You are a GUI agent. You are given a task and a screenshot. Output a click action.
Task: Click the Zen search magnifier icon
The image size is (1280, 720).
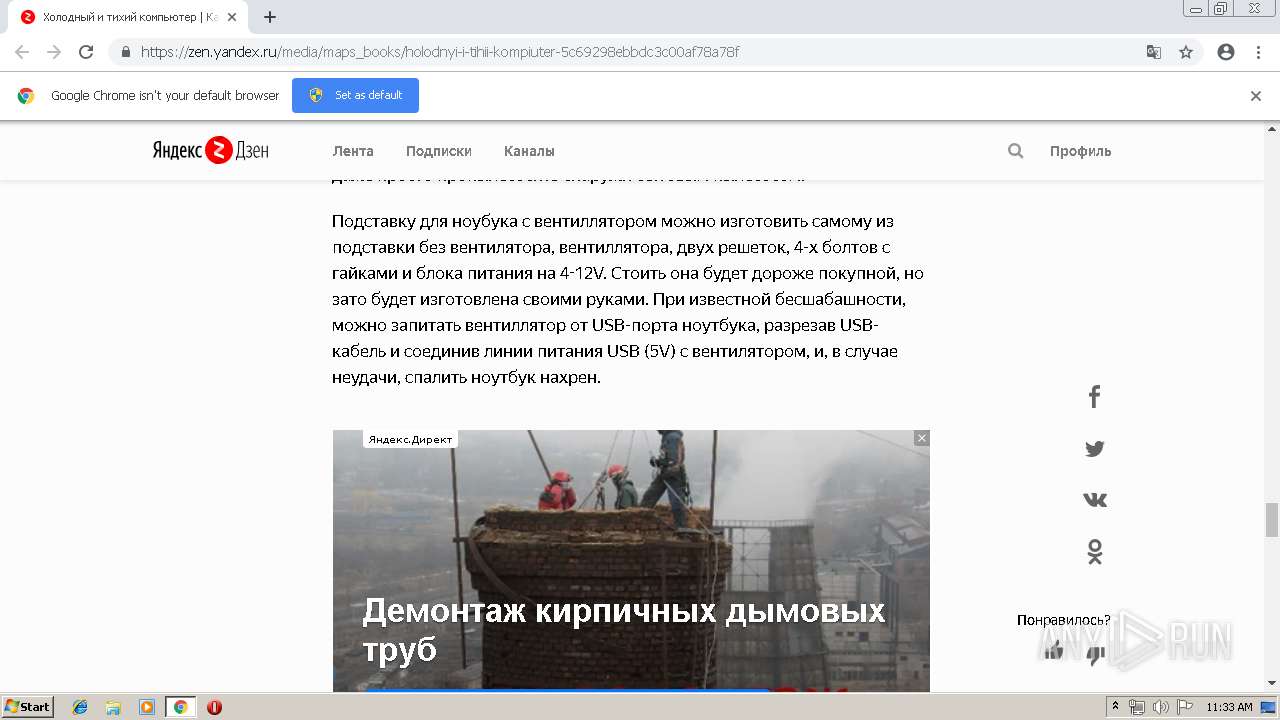click(x=1016, y=151)
